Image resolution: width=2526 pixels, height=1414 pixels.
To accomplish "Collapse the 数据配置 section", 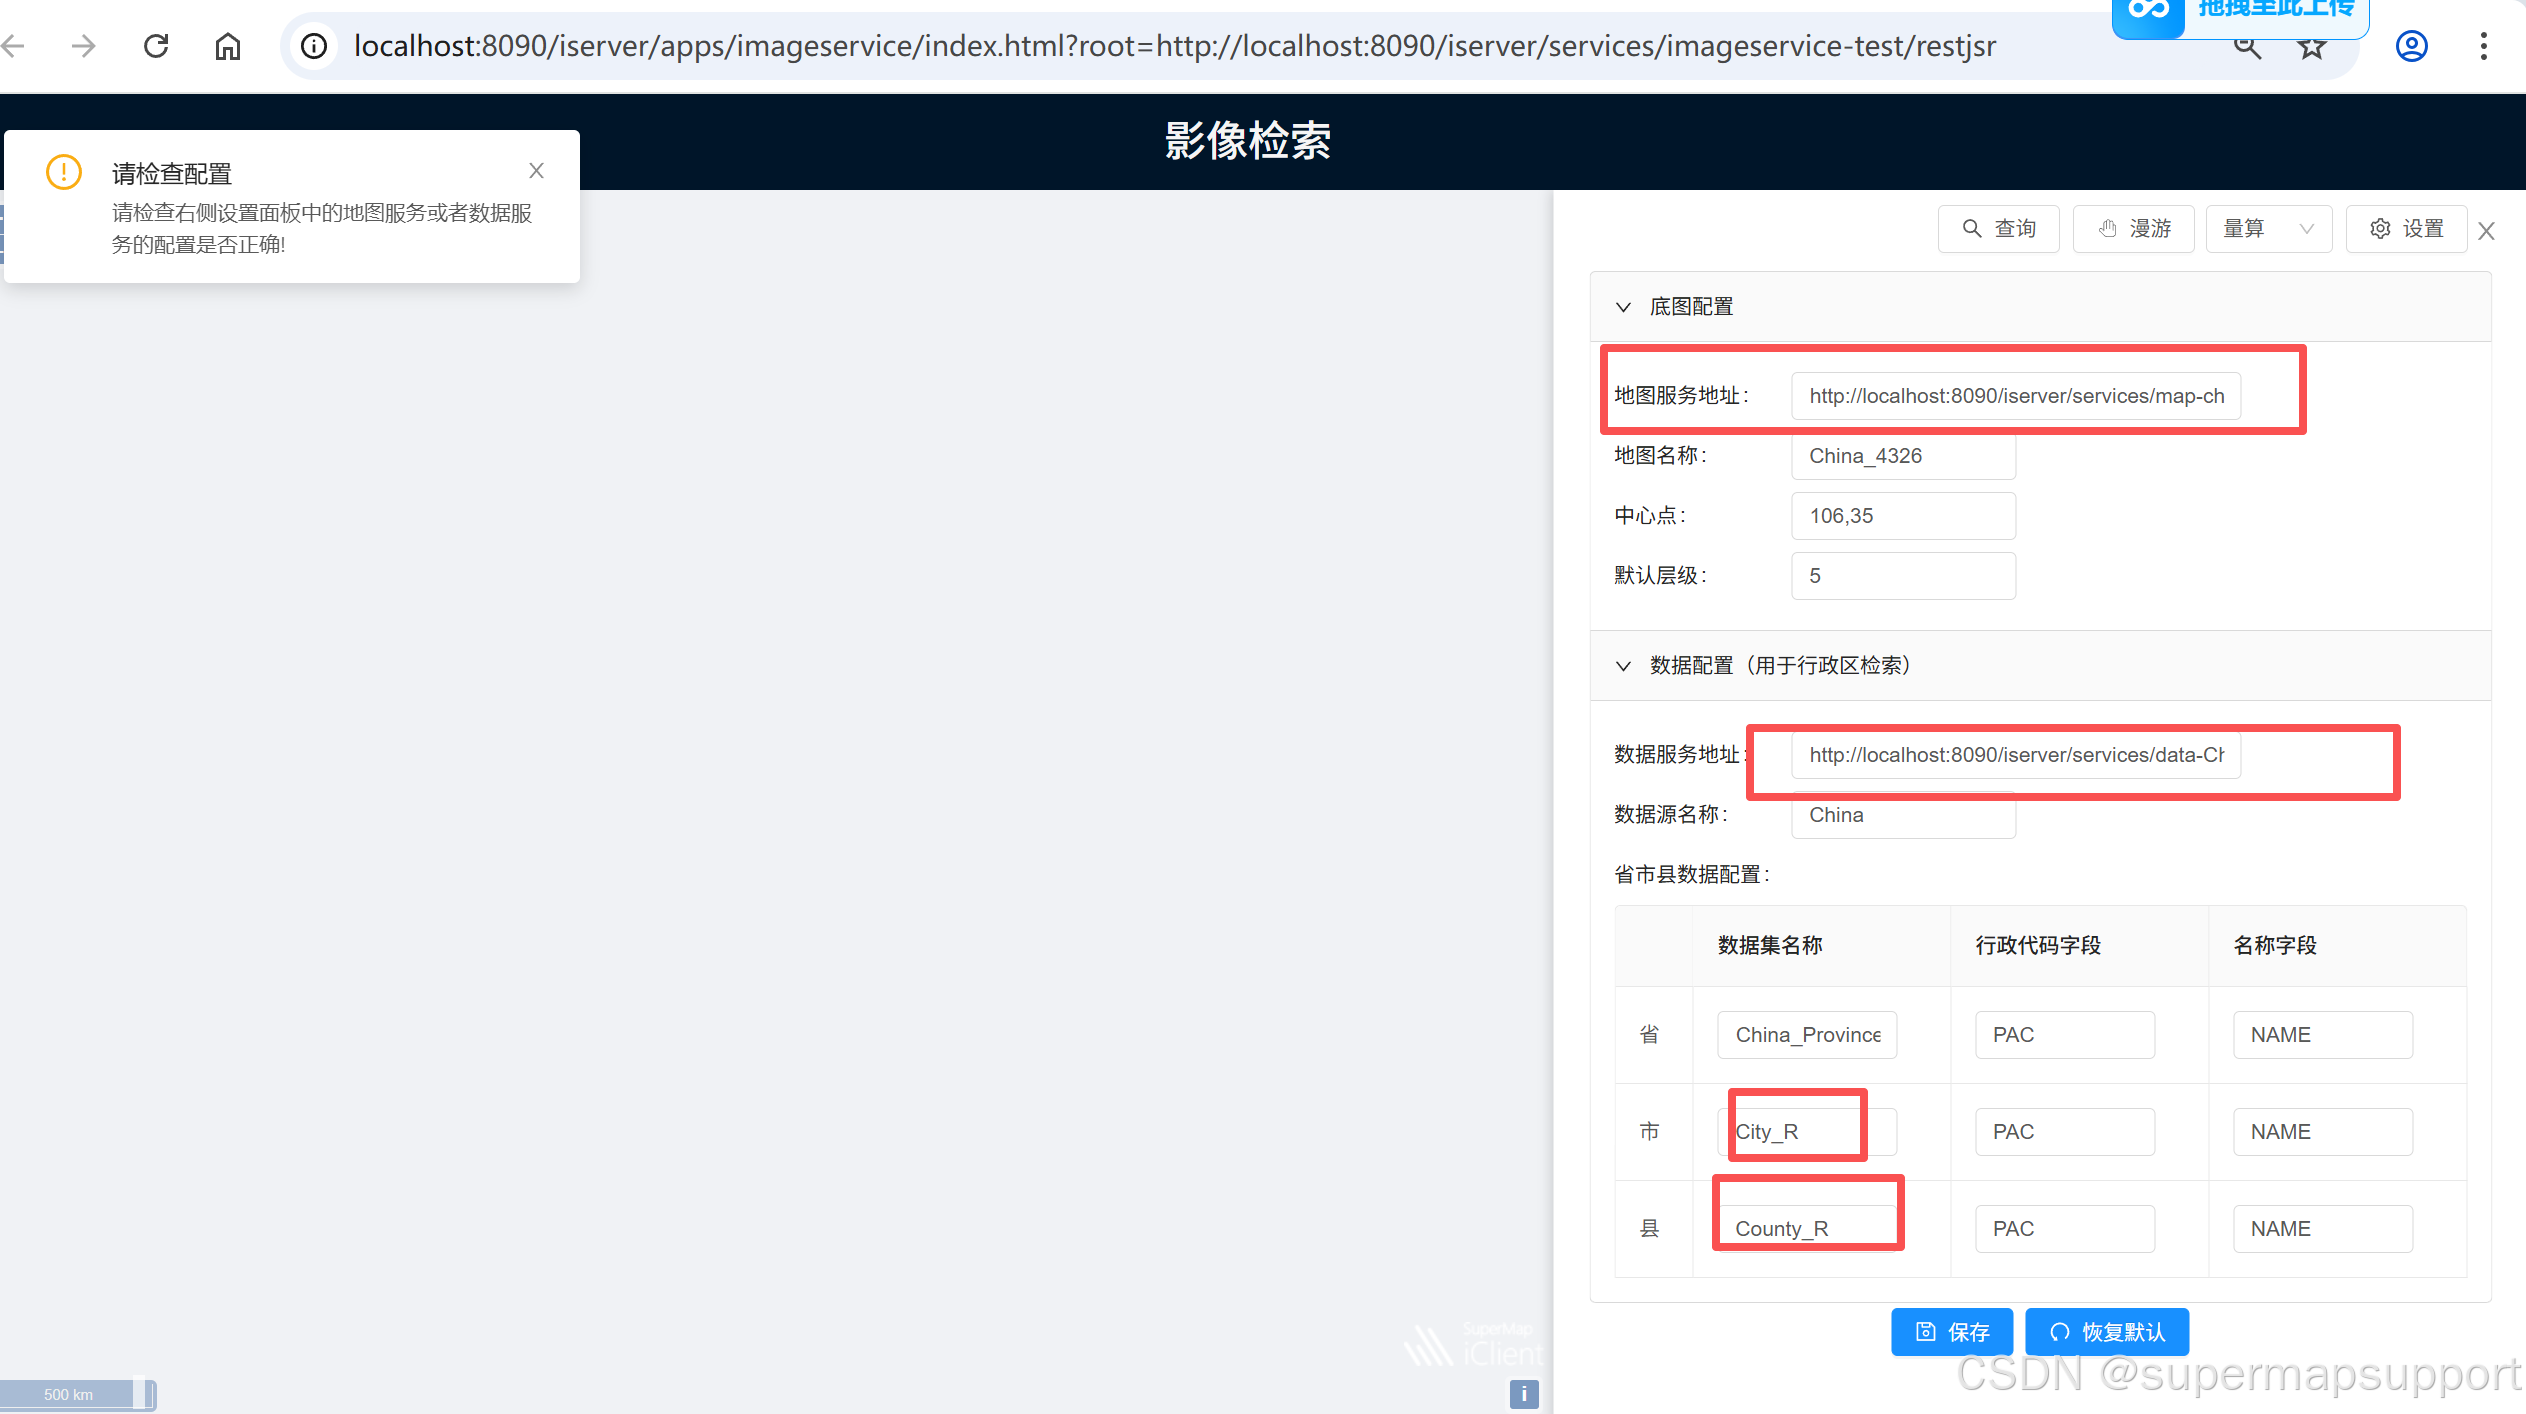I will coord(1624,665).
